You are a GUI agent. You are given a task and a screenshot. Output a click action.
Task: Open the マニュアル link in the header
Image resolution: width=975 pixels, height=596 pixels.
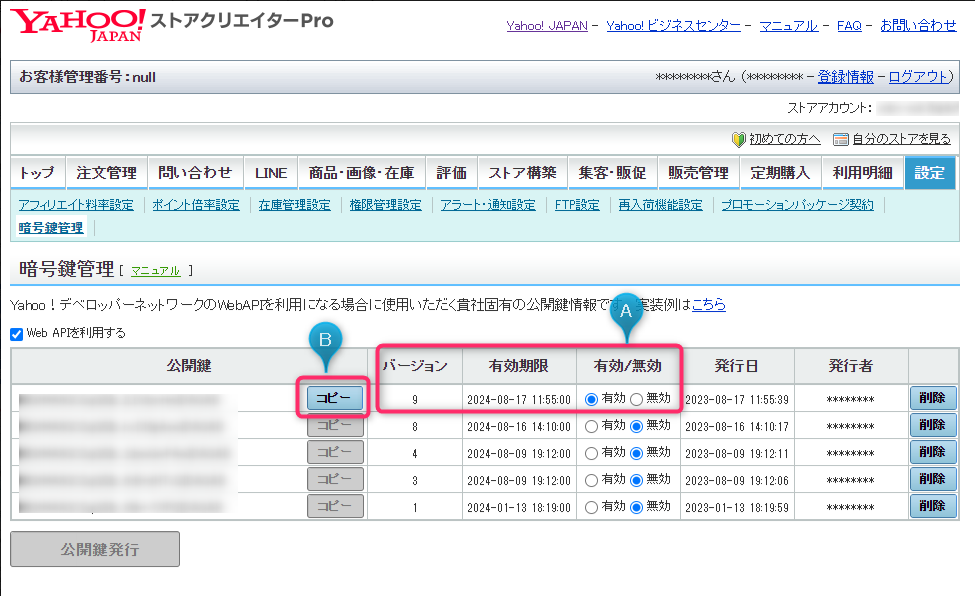pos(788,26)
